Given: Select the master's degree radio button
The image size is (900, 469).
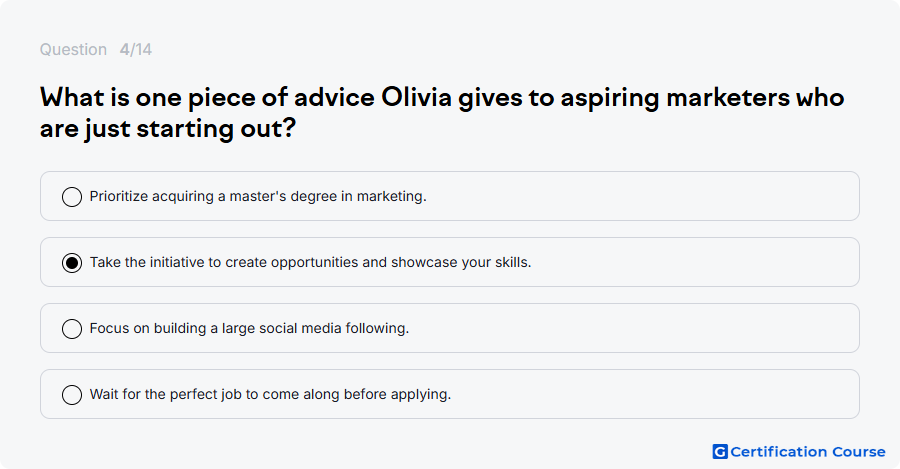Looking at the screenshot, I should (72, 196).
